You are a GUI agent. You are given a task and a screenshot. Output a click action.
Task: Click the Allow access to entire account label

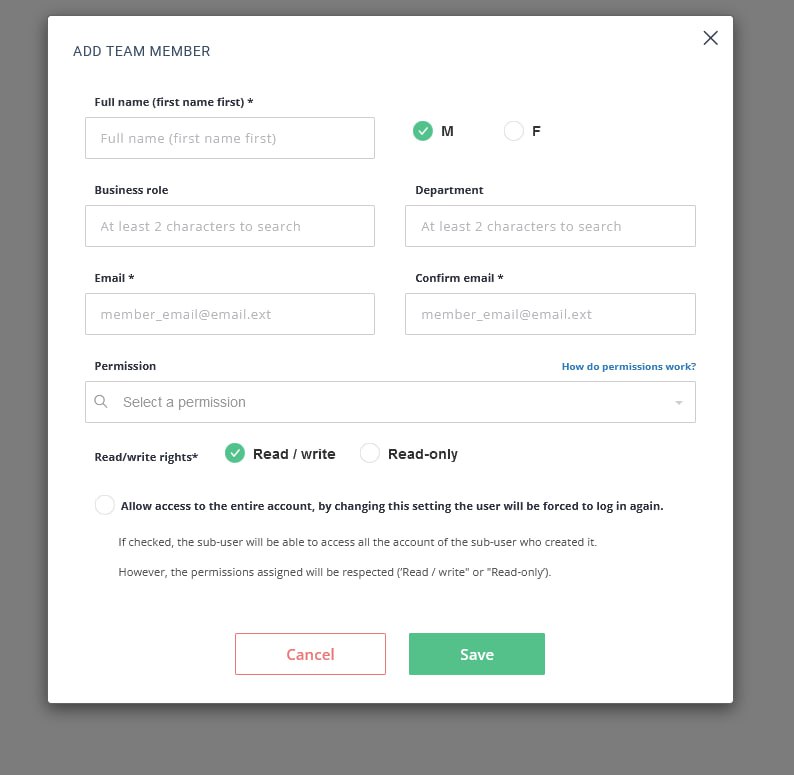[392, 506]
